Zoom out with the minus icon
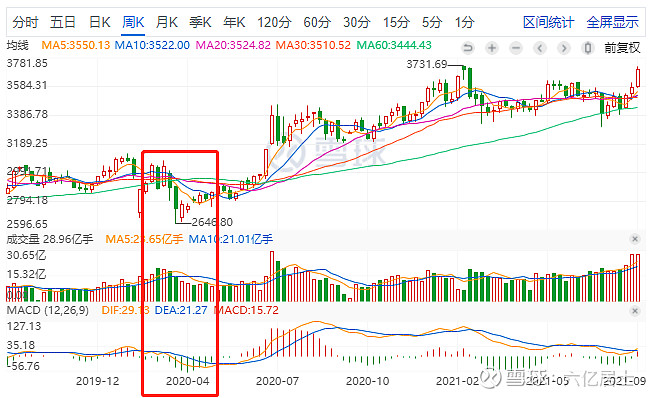Screen dimensions: 653x398 pos(516,48)
